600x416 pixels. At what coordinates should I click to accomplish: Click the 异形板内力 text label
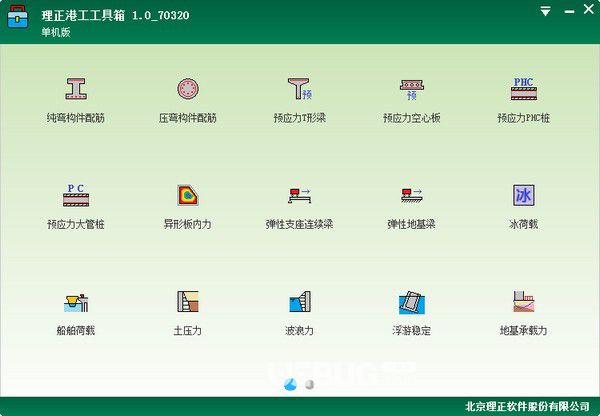188,224
